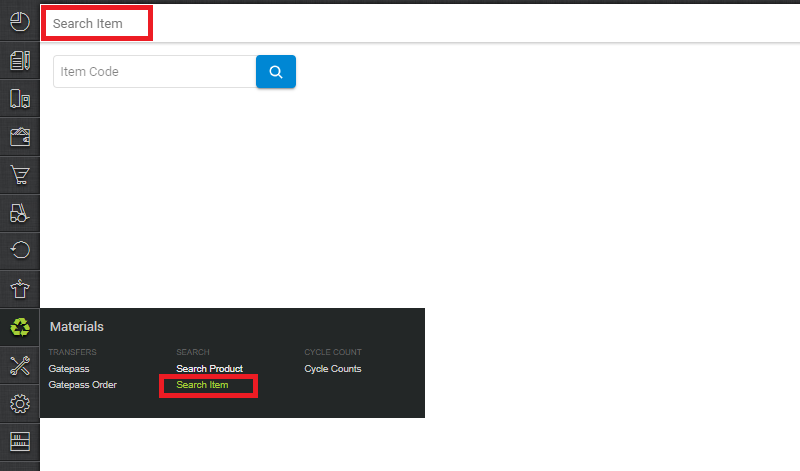Click the SEARCH section label

click(x=193, y=352)
